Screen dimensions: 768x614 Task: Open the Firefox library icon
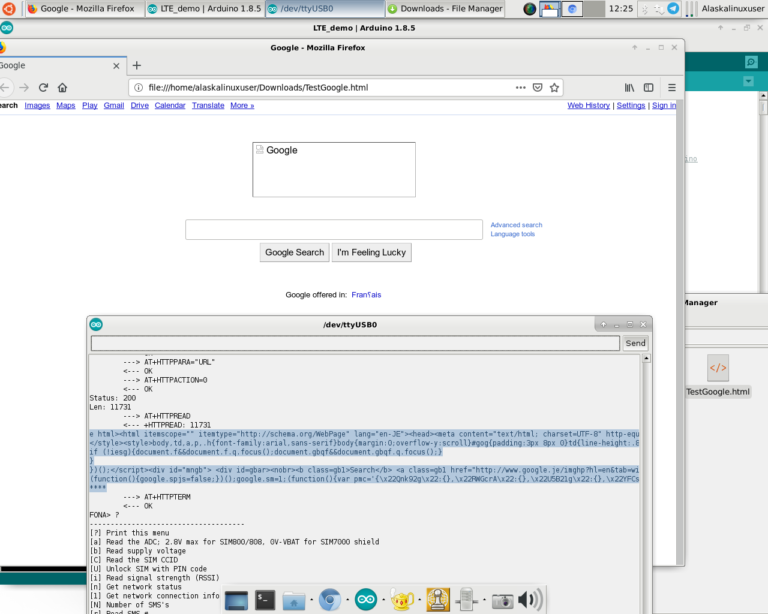(x=631, y=87)
